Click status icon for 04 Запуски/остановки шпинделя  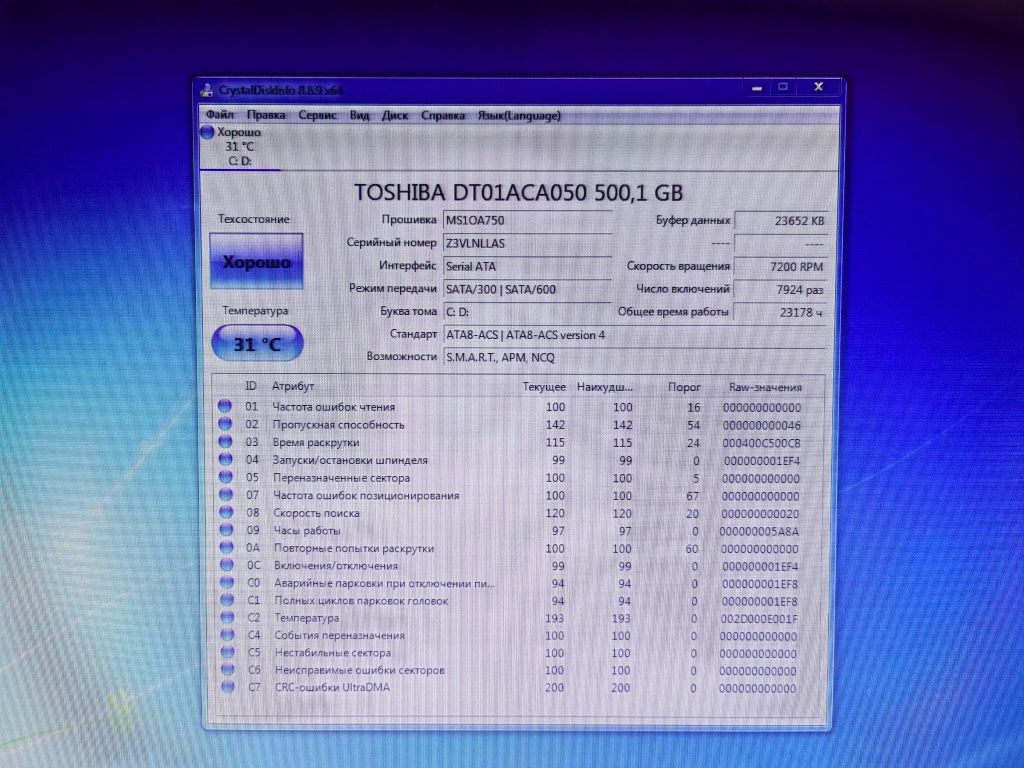pos(226,459)
